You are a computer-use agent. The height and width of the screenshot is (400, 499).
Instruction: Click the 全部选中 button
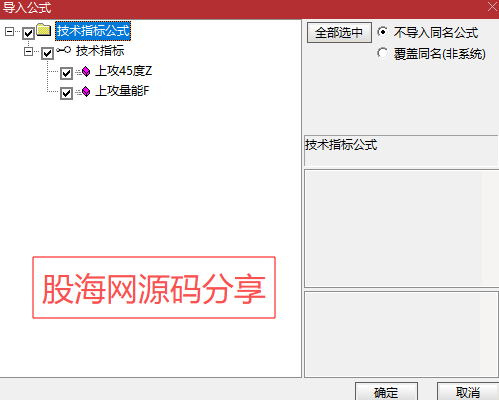339,33
